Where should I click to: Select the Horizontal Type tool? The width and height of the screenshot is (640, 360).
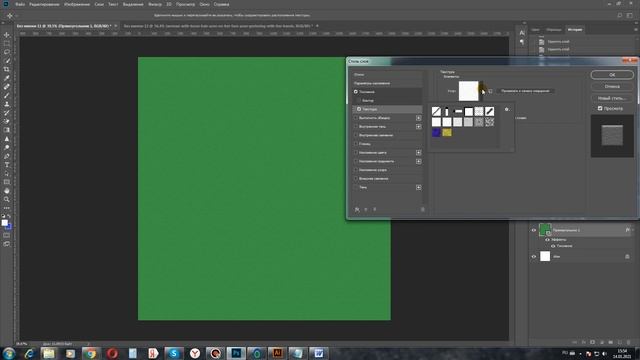tap(7, 165)
